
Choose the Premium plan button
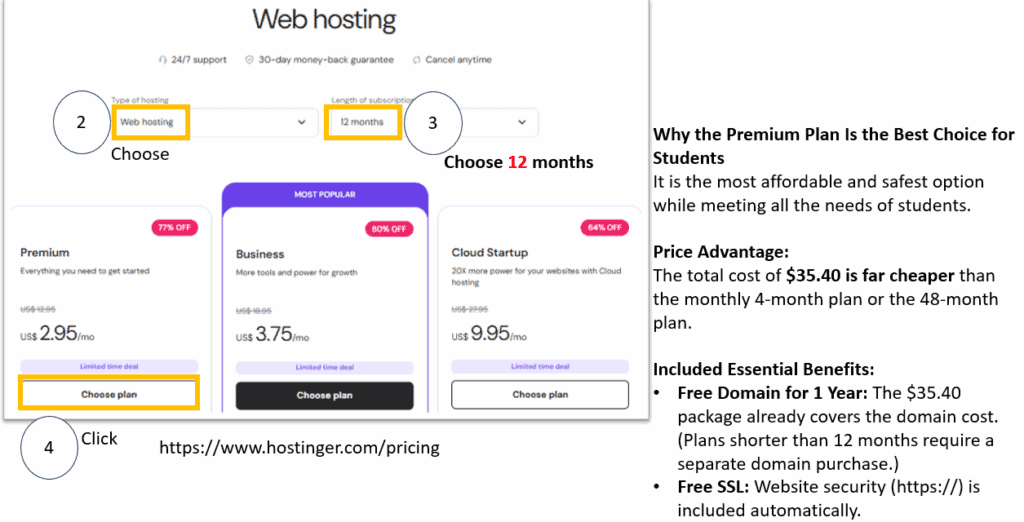[109, 394]
